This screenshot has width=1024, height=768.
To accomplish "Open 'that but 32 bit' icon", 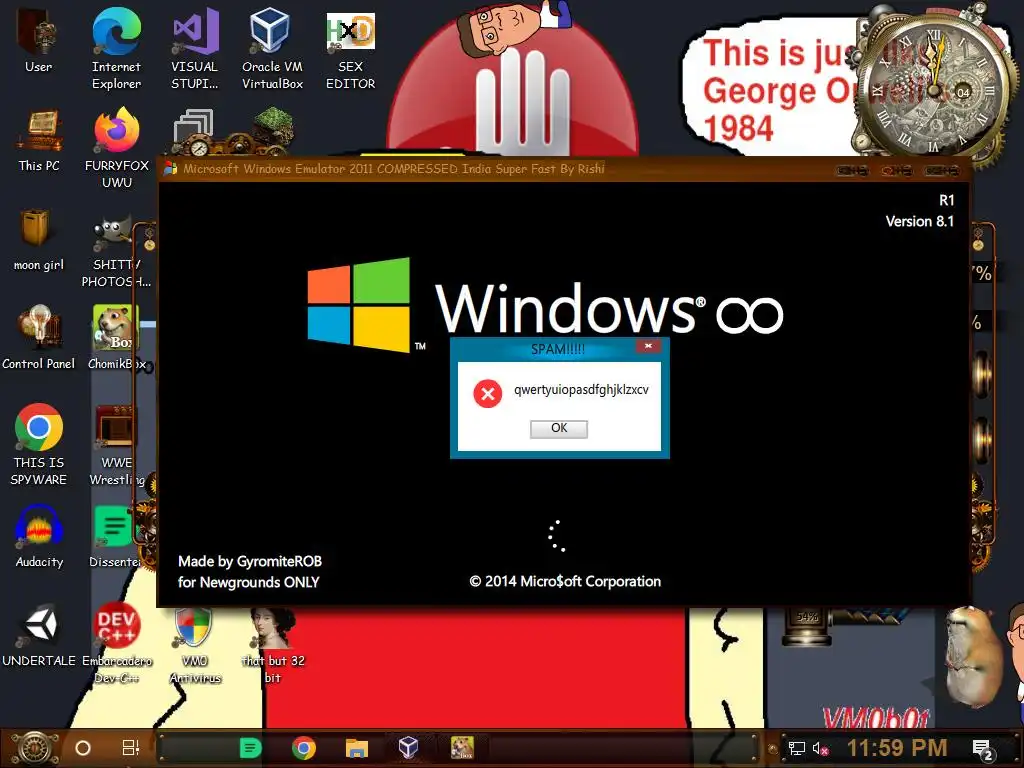I will (x=273, y=645).
